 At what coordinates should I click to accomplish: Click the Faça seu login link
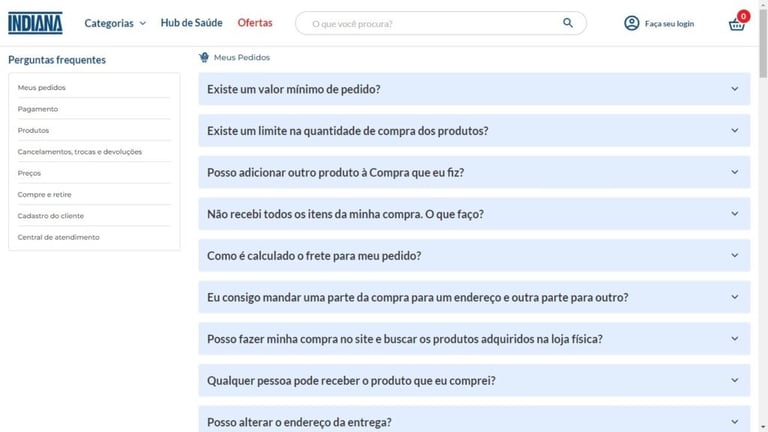tap(669, 23)
